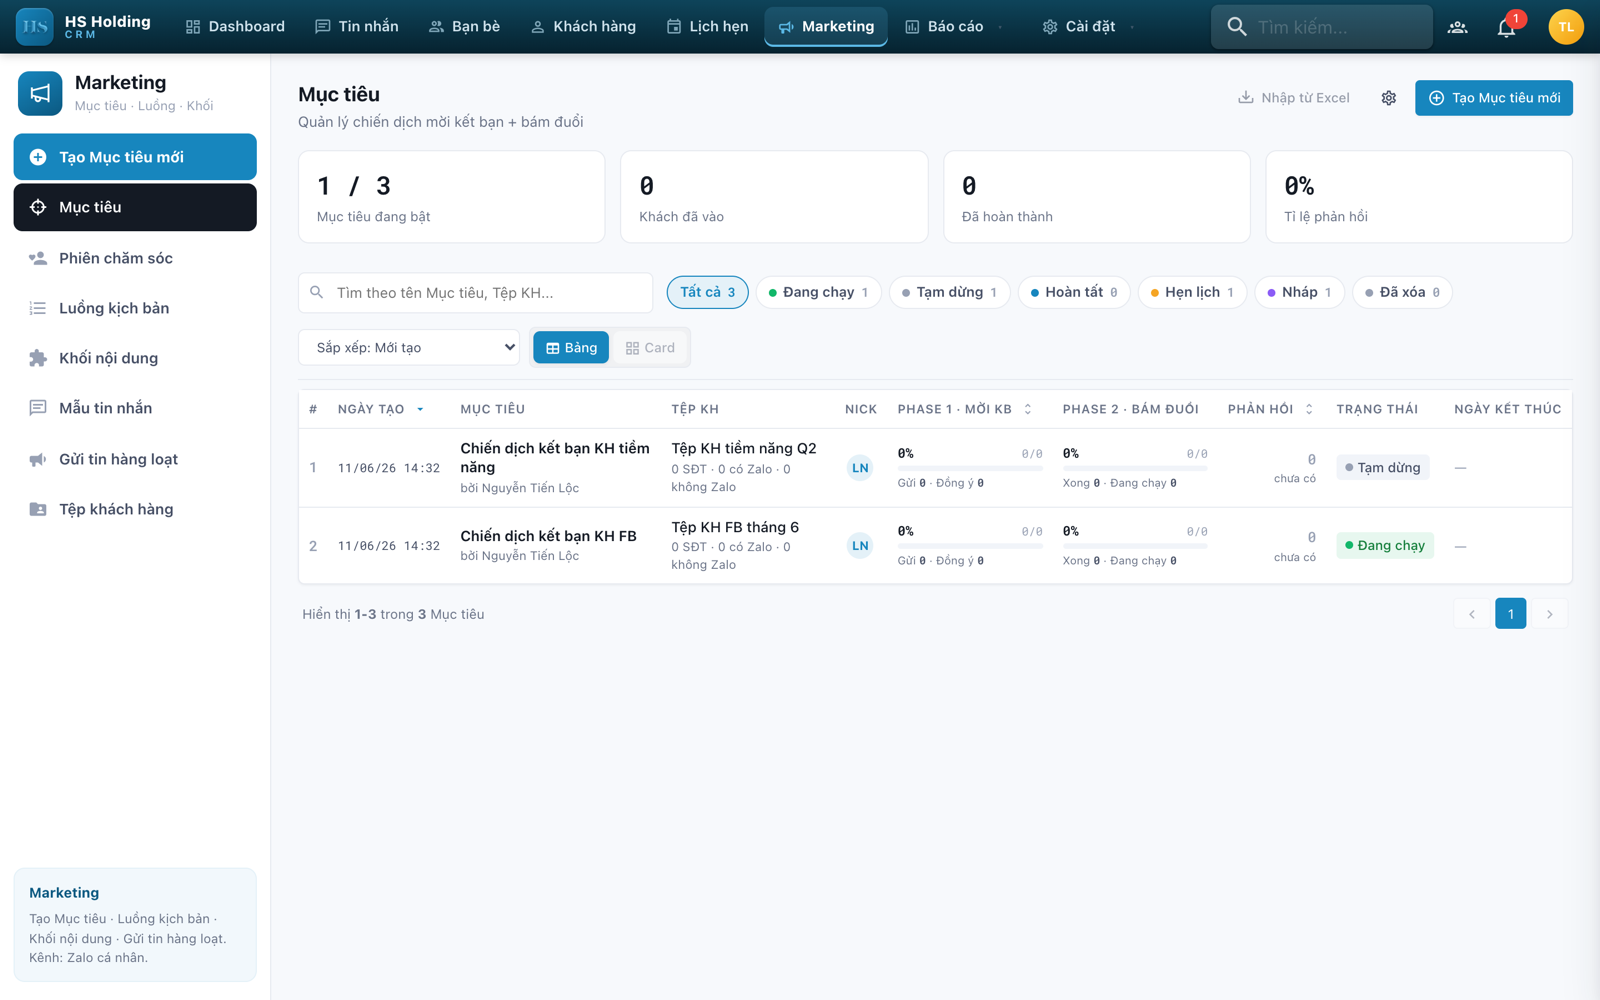Expand Cài đặt menu
This screenshot has height=1000, width=1600.
click(1088, 27)
